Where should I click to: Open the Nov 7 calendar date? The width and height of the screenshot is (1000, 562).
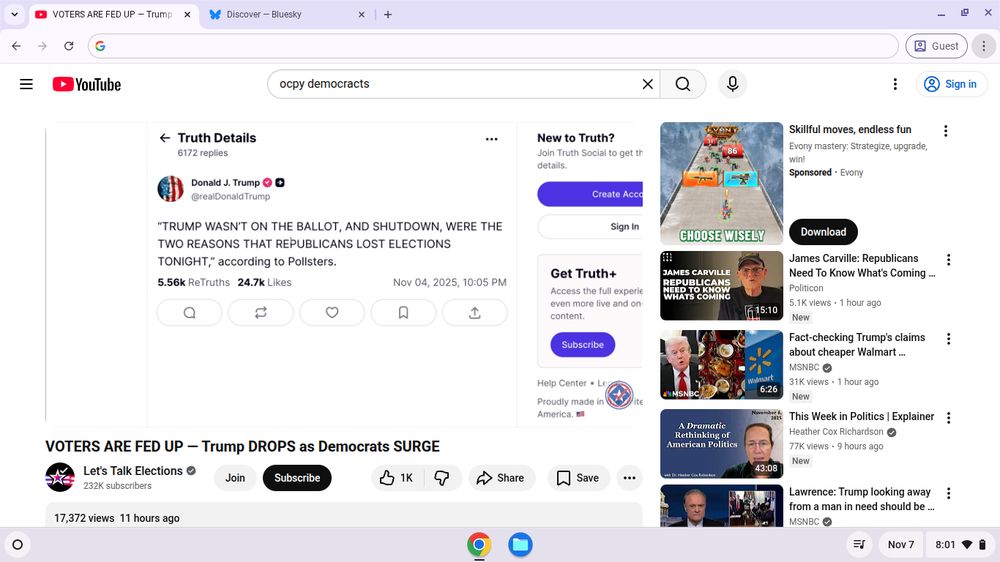coord(901,545)
